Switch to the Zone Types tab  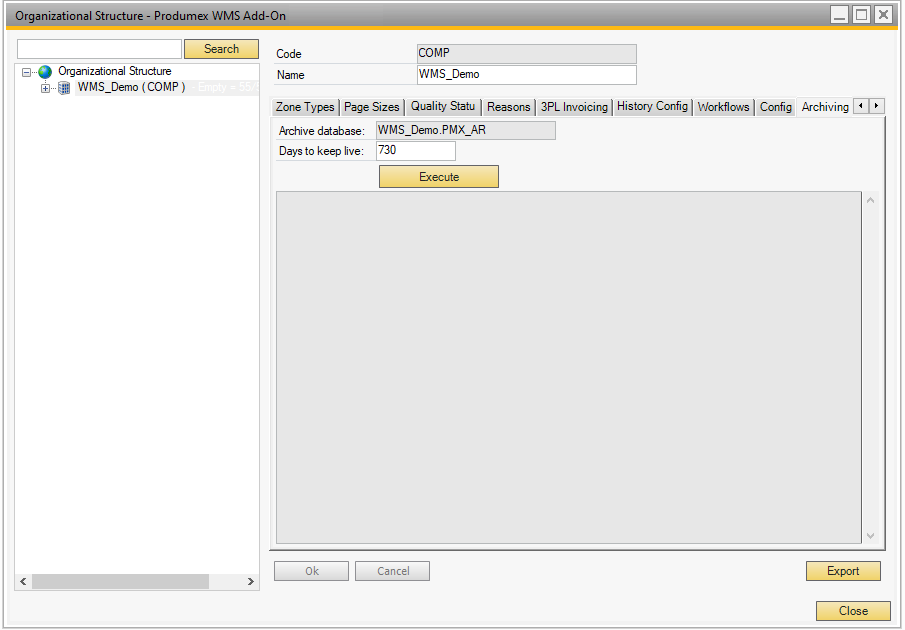(305, 106)
